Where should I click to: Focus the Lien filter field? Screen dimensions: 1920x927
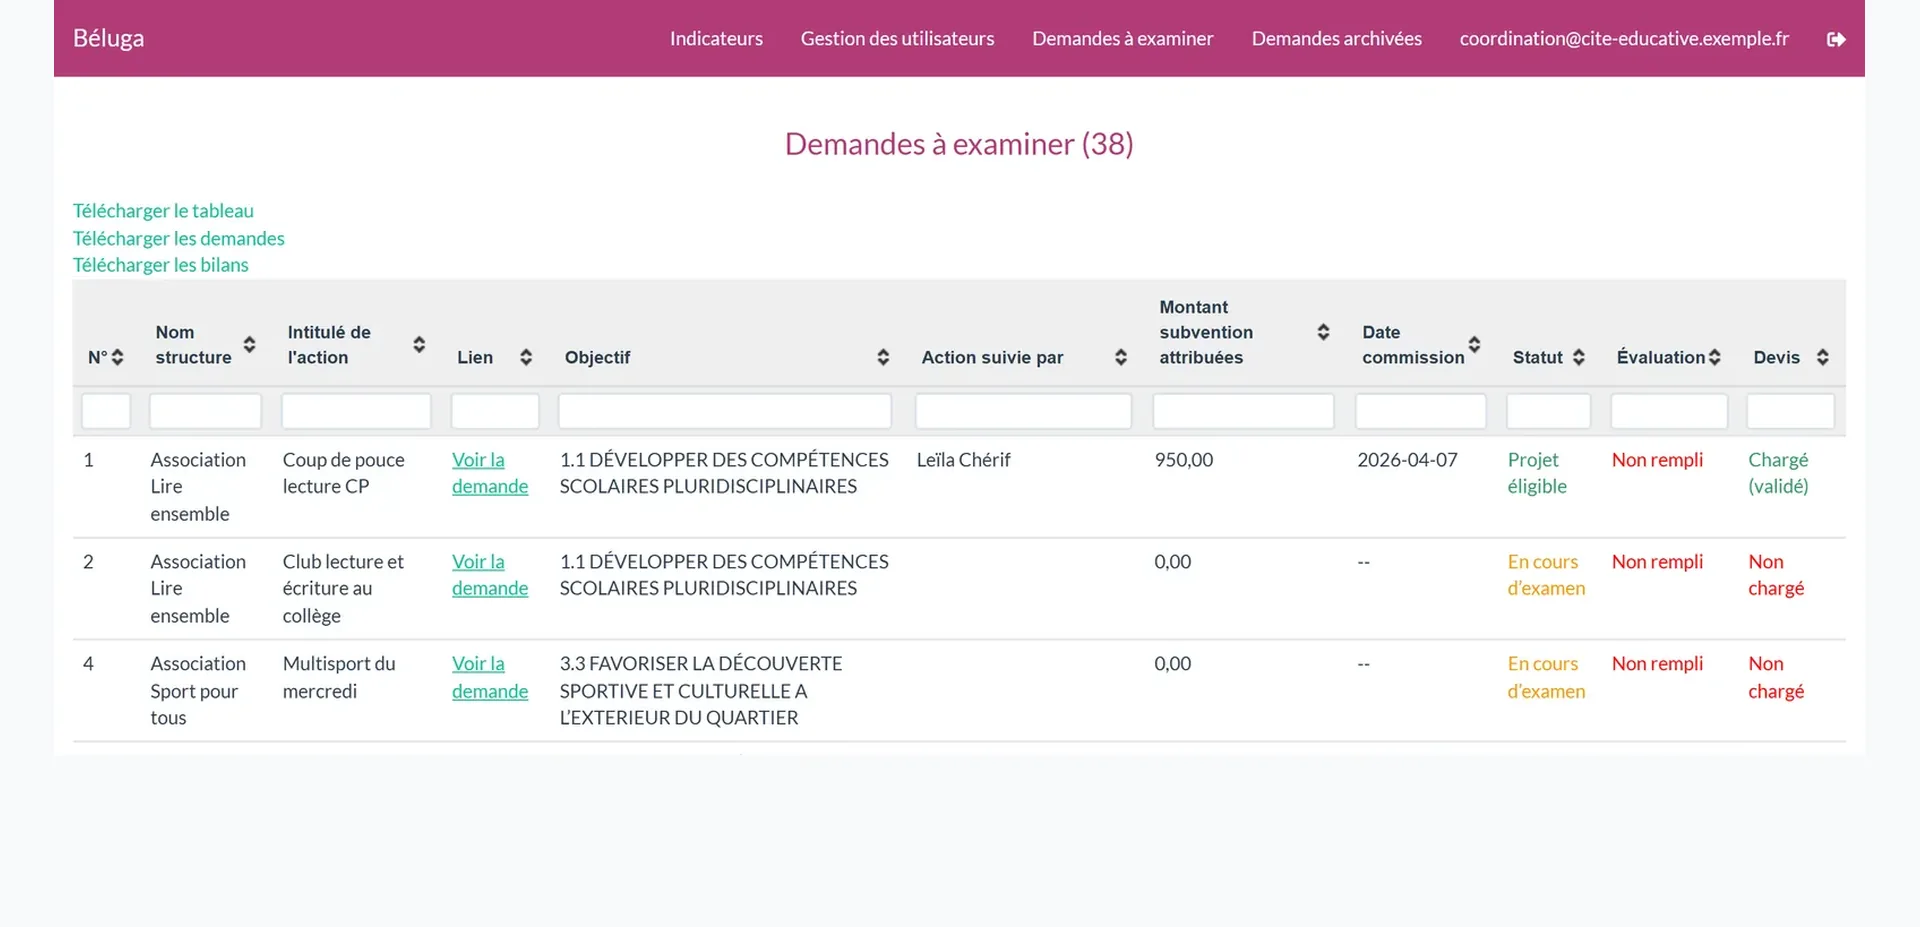click(495, 411)
